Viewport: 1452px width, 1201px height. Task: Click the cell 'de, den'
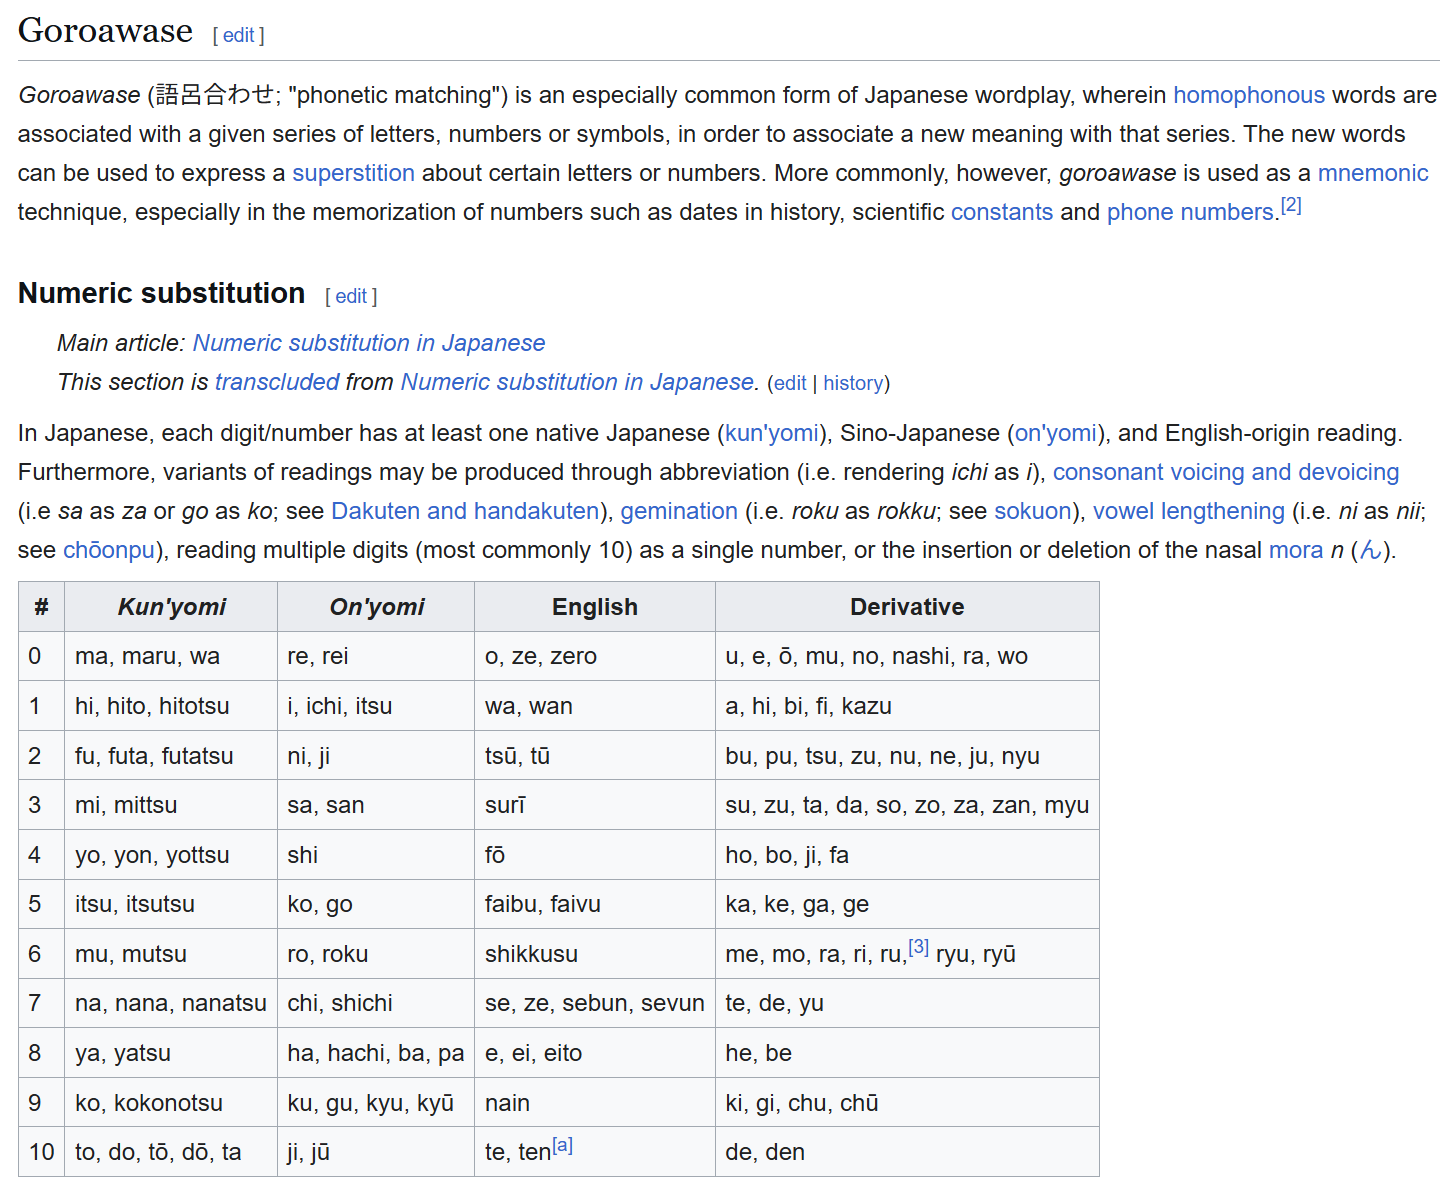click(907, 1152)
